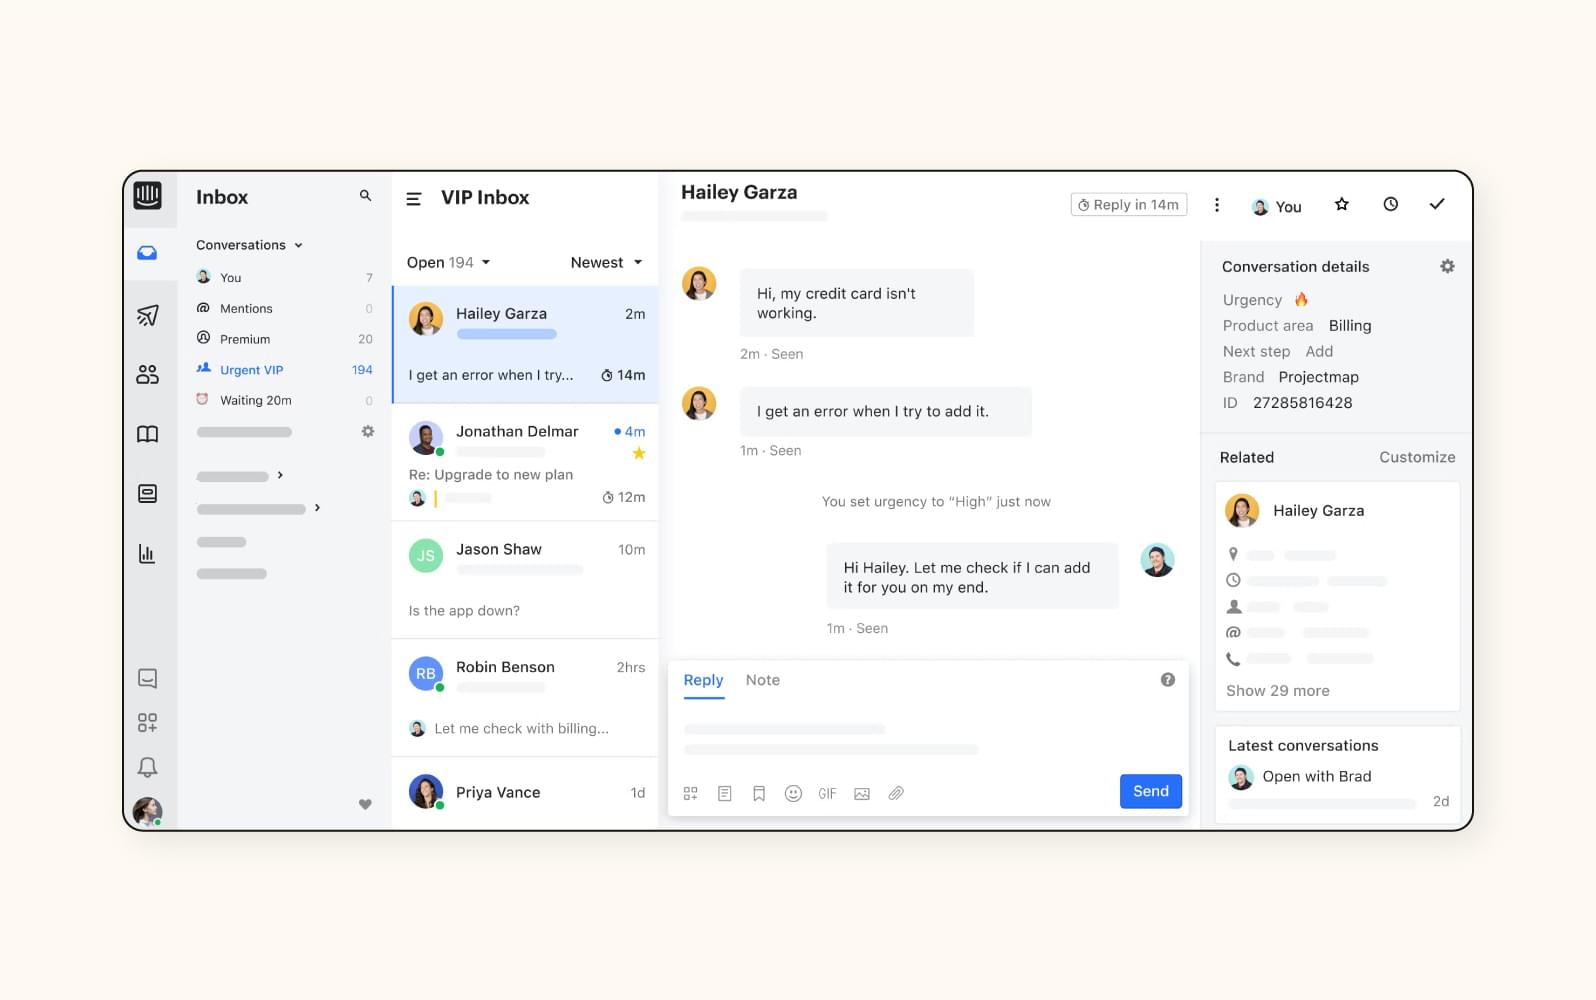
Task: Add a Next step value
Action: click(1319, 351)
